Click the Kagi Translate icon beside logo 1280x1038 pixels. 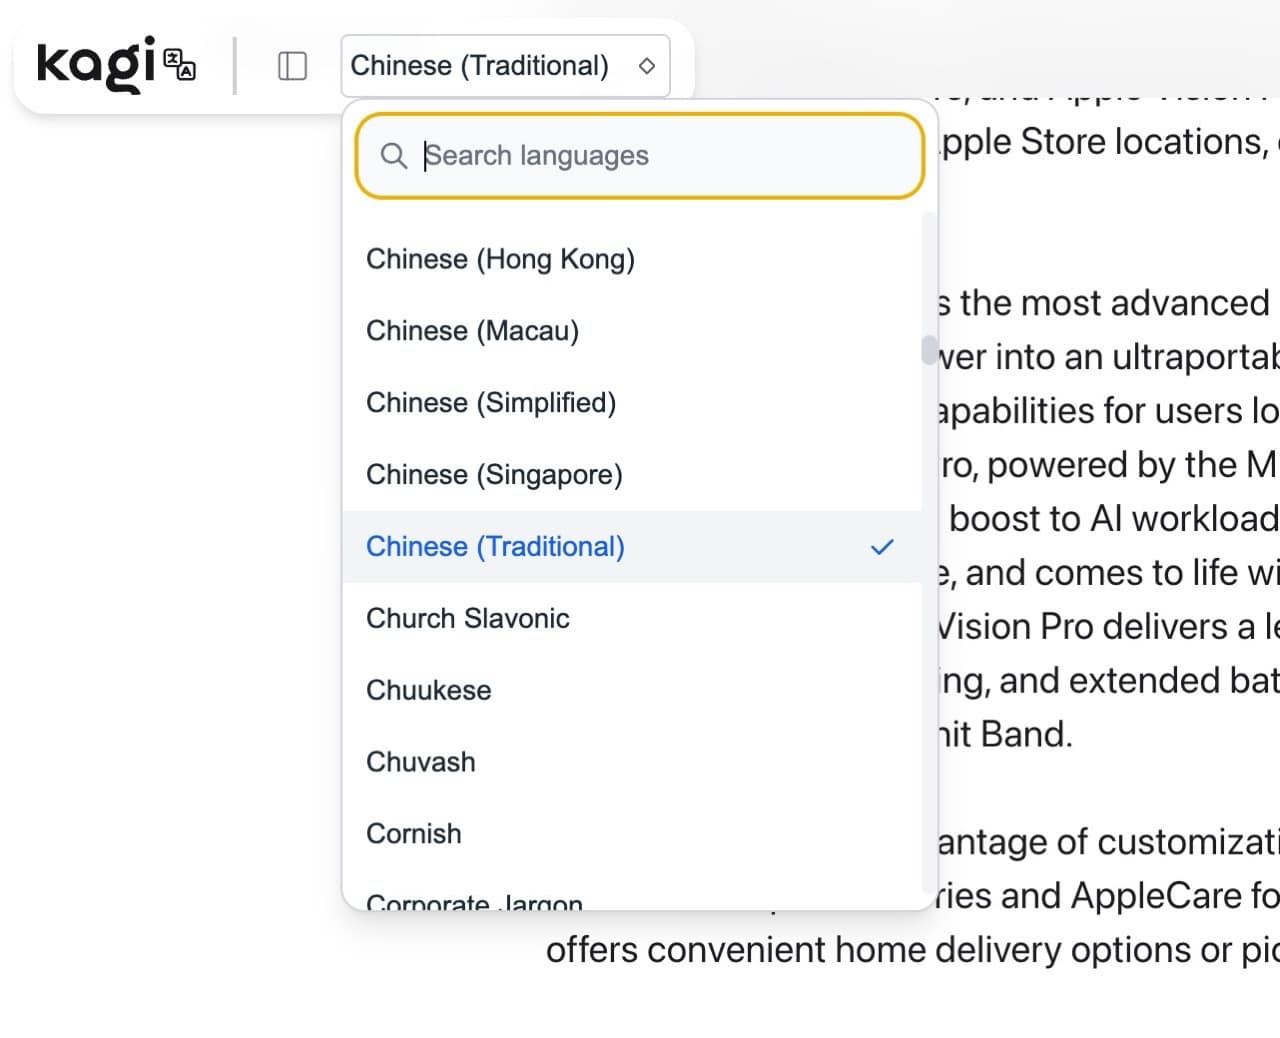[180, 64]
